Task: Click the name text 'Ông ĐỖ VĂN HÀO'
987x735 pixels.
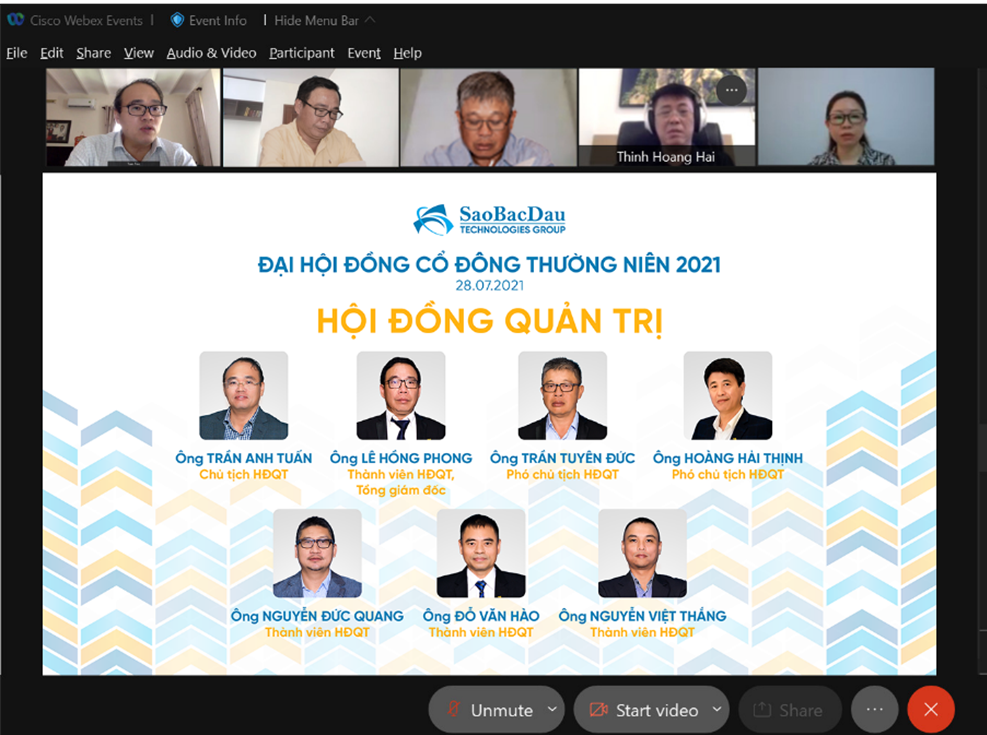Action: pos(481,615)
